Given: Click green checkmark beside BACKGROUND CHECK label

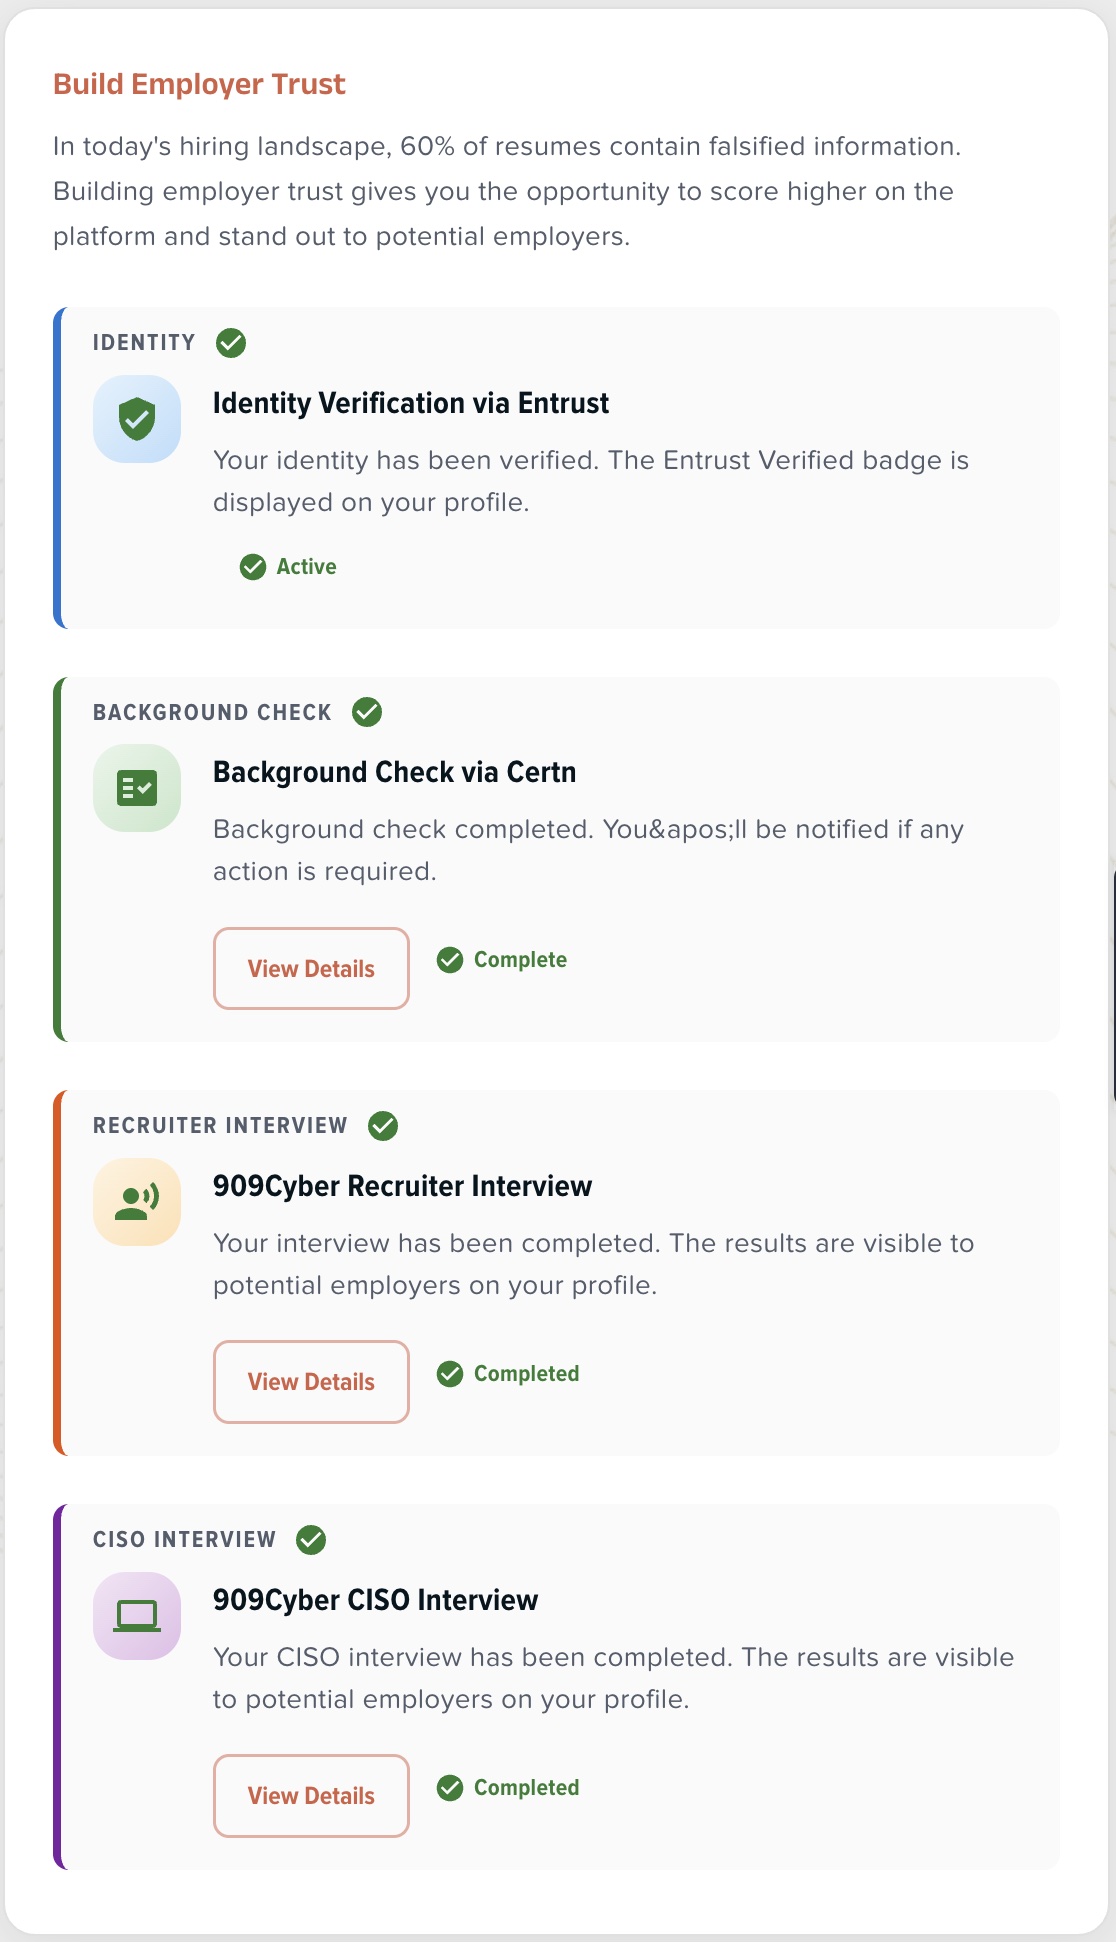Looking at the screenshot, I should pyautogui.click(x=367, y=712).
